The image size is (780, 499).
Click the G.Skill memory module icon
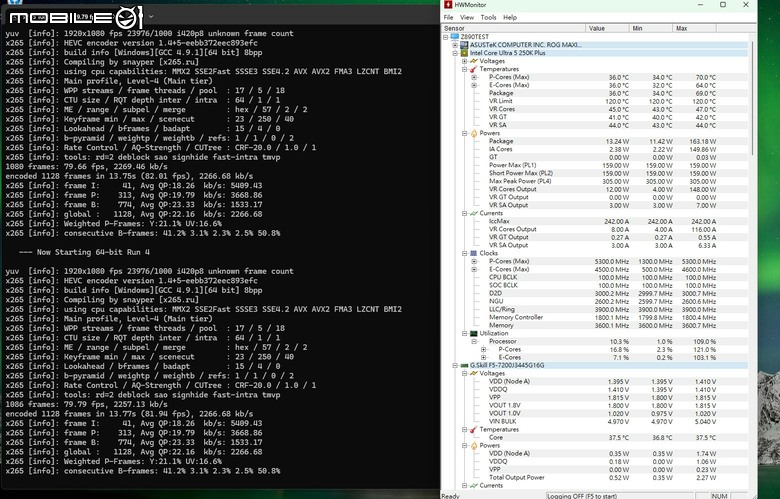(464, 365)
